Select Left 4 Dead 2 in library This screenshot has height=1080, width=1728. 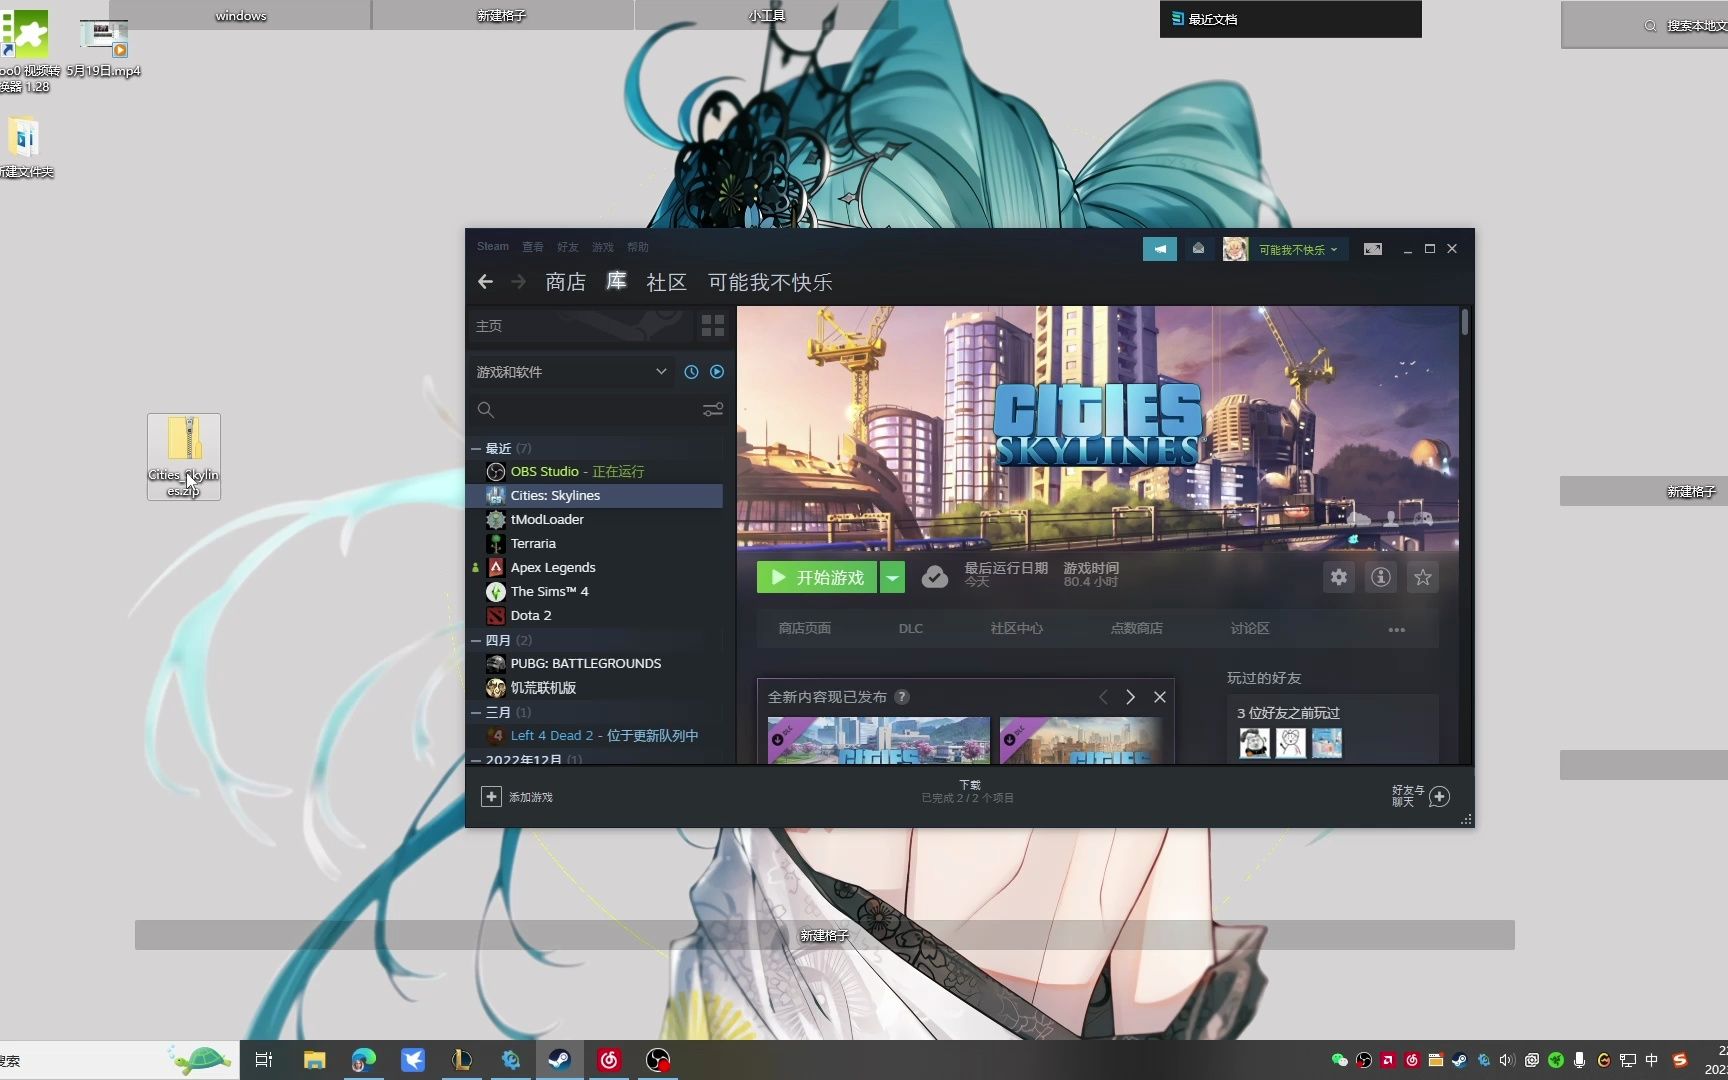tap(596, 735)
